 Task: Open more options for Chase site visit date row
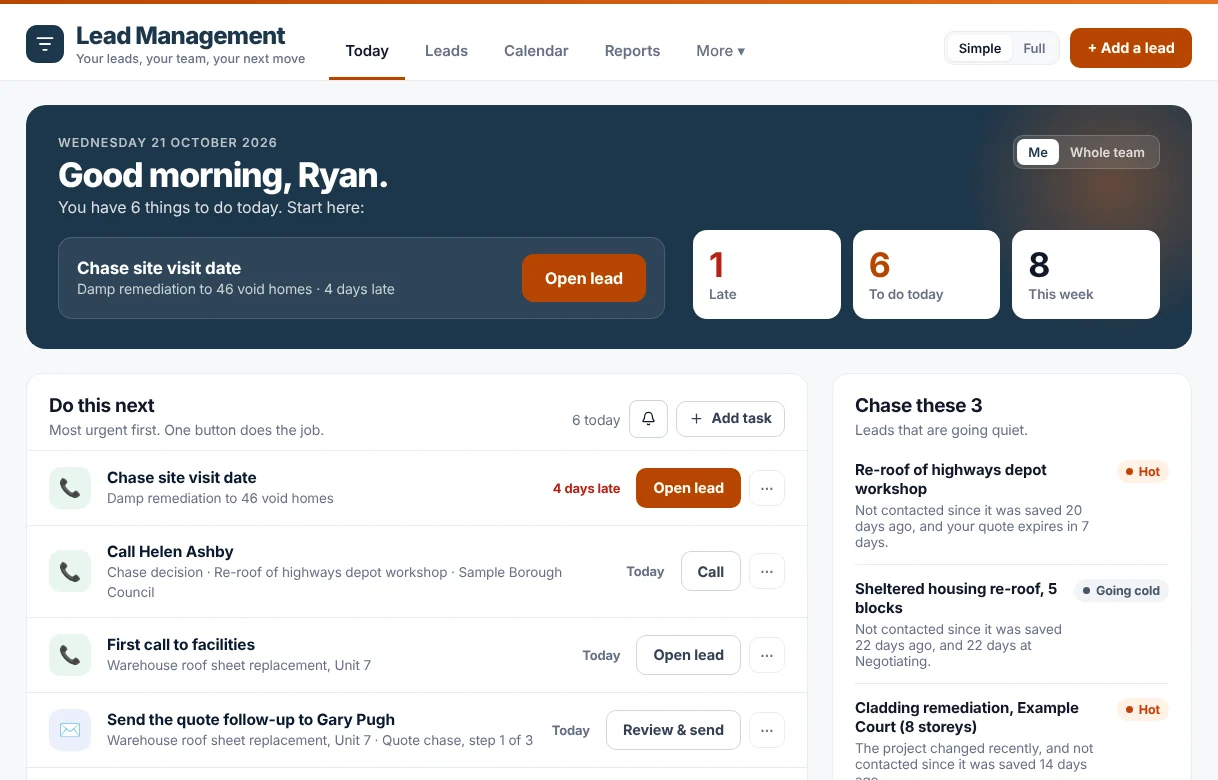[x=767, y=488]
